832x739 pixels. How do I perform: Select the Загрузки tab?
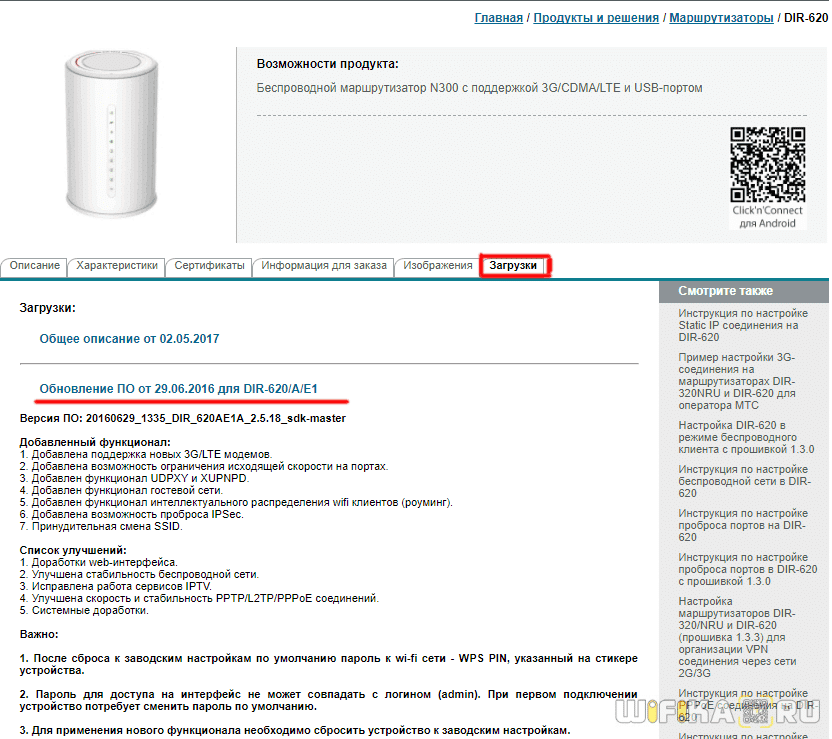pyautogui.click(x=513, y=265)
